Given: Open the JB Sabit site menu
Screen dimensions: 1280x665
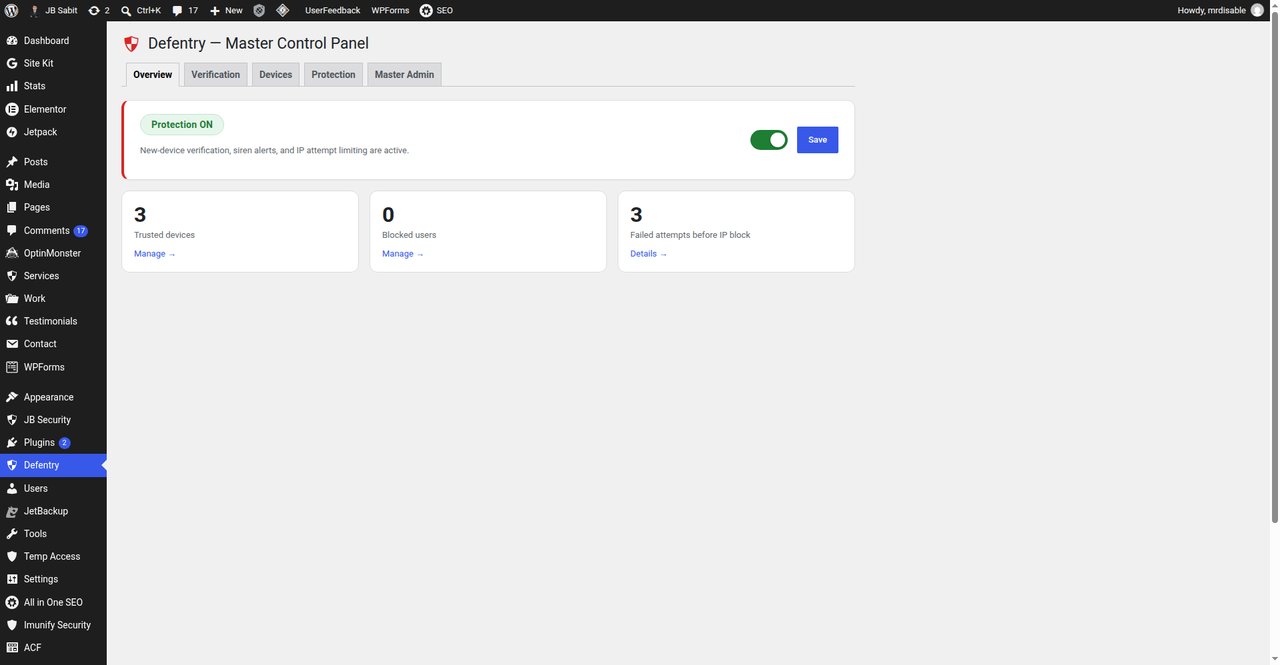Looking at the screenshot, I should (54, 10).
